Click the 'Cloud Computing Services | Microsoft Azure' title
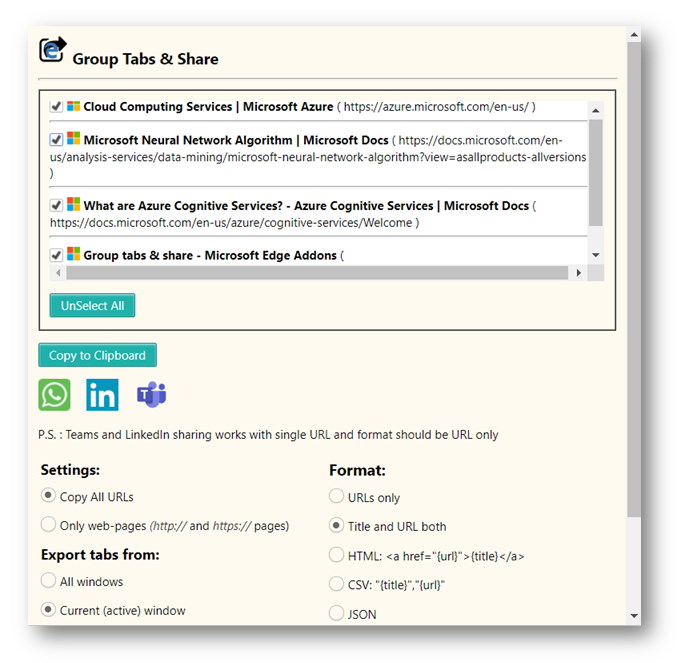The height and width of the screenshot is (663, 681). [208, 106]
